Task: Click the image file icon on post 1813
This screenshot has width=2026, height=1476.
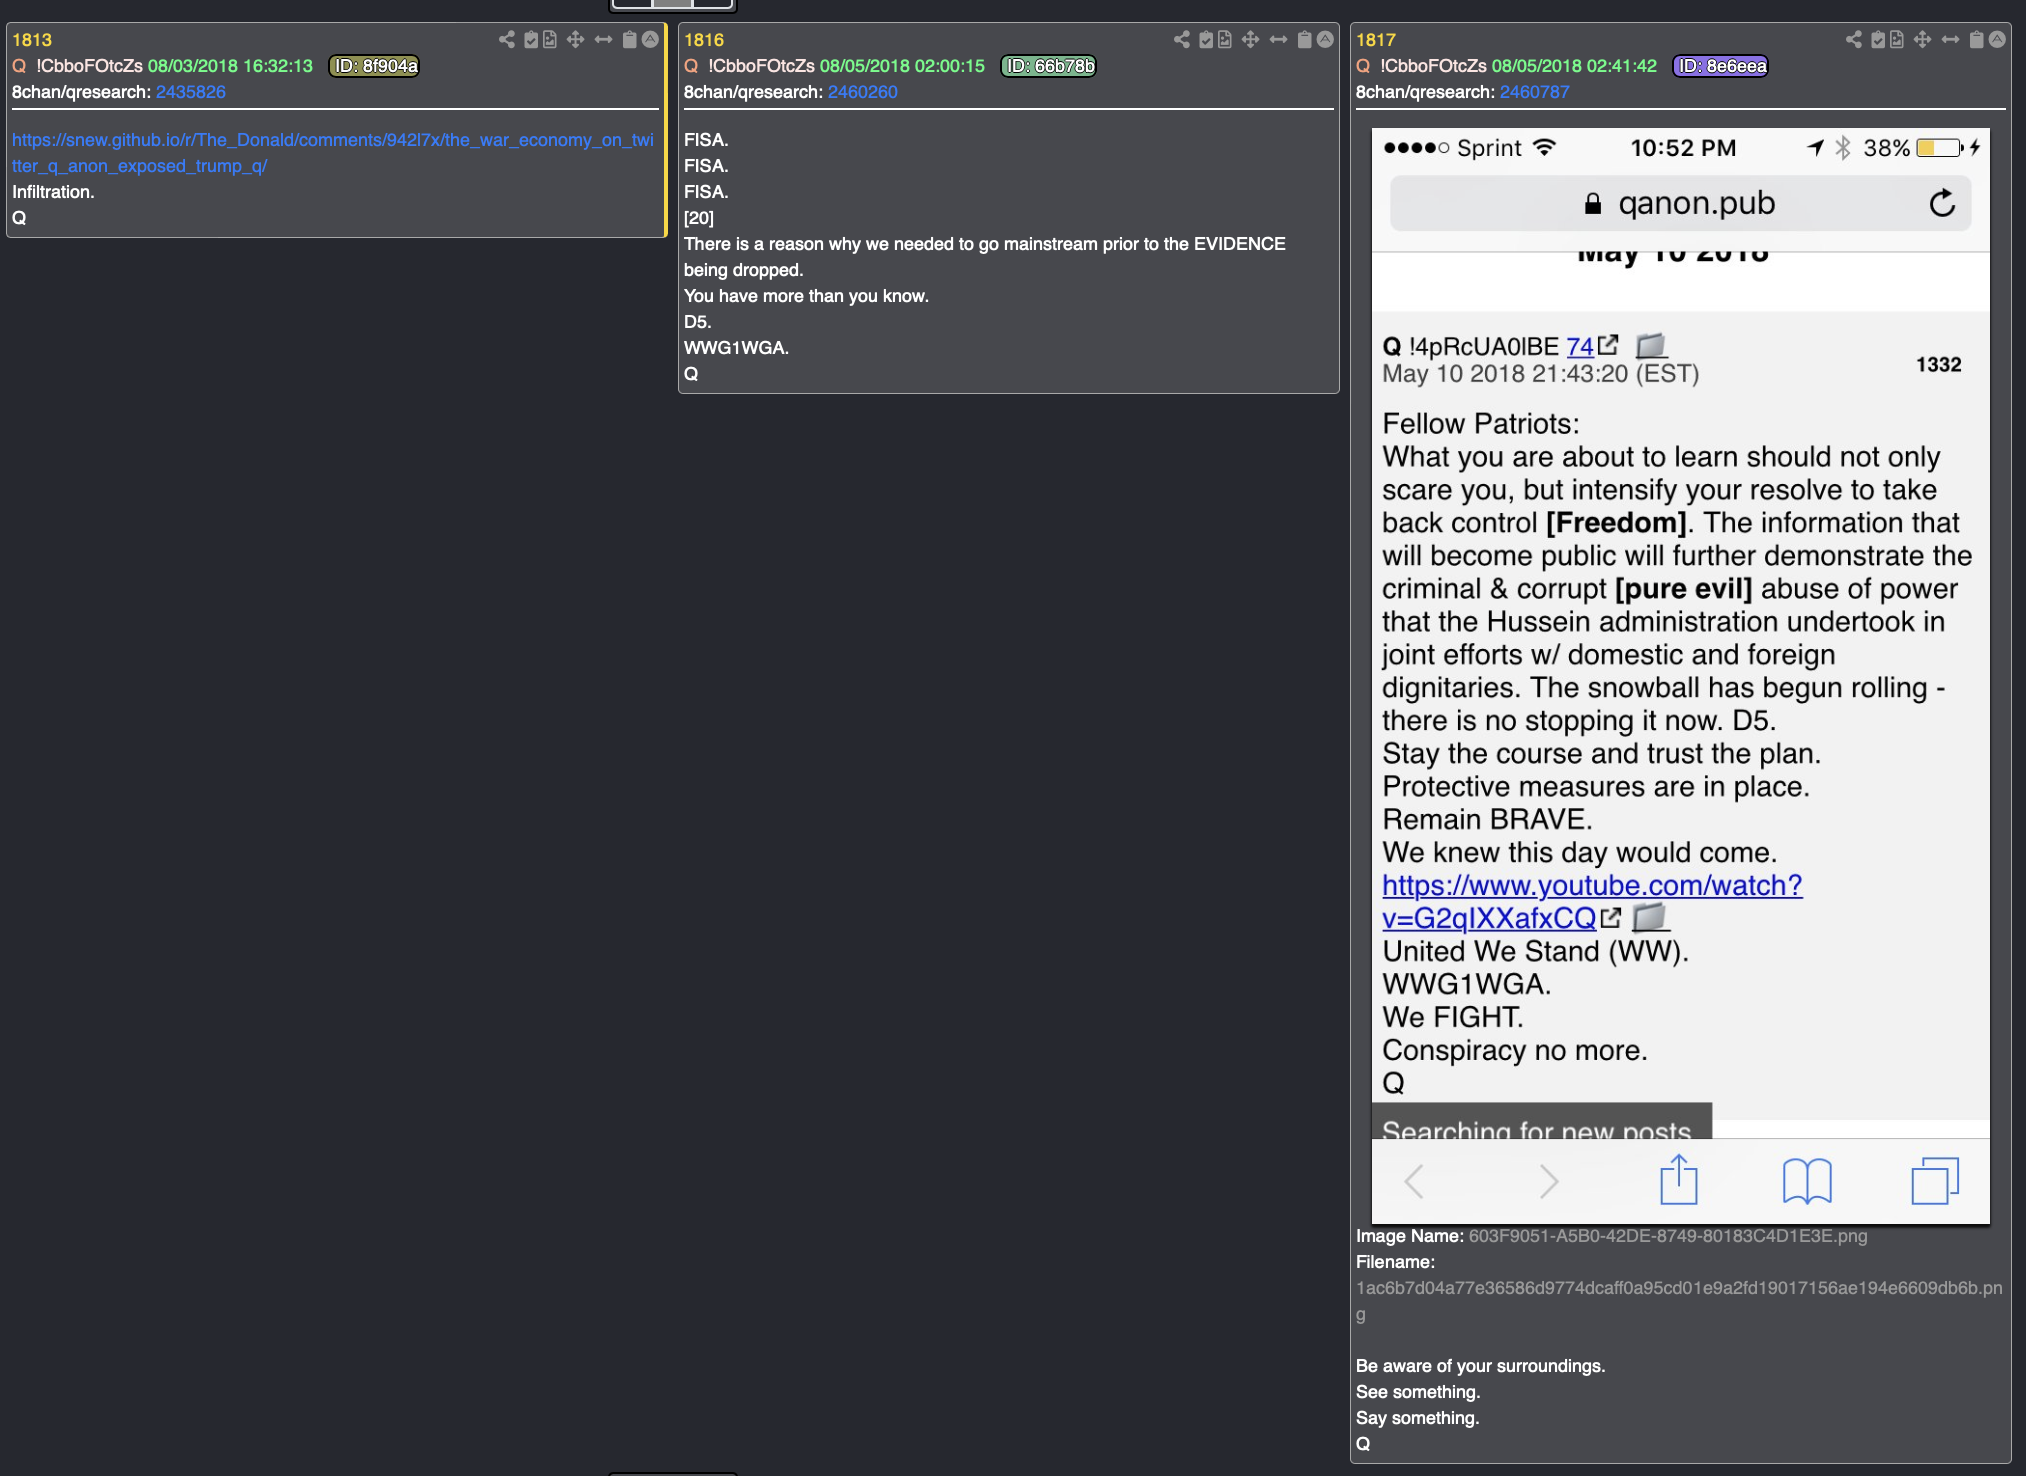Action: [550, 40]
